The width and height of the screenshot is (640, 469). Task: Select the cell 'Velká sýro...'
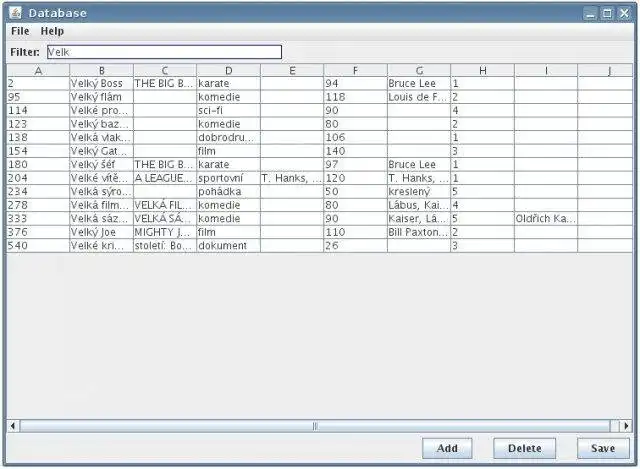click(x=102, y=191)
